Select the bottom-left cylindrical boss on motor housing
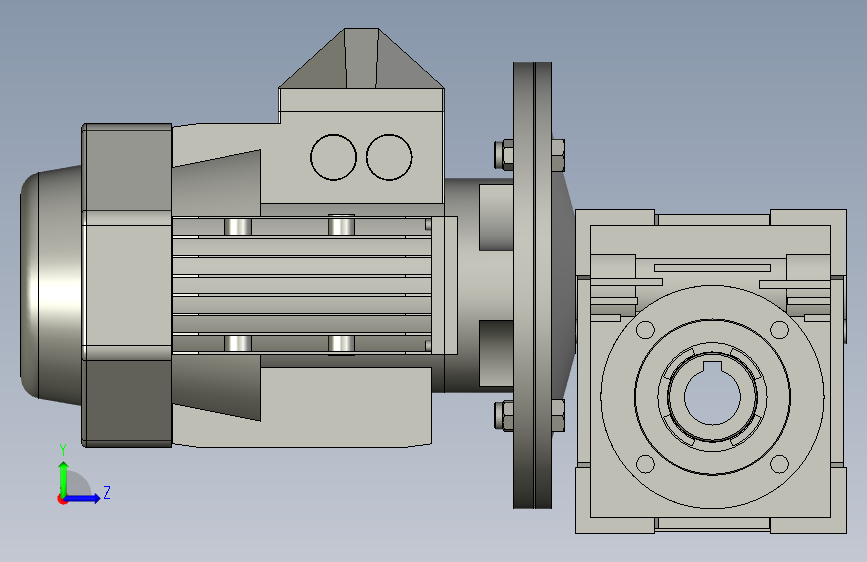Viewport: 867px width, 562px height. 238,344
